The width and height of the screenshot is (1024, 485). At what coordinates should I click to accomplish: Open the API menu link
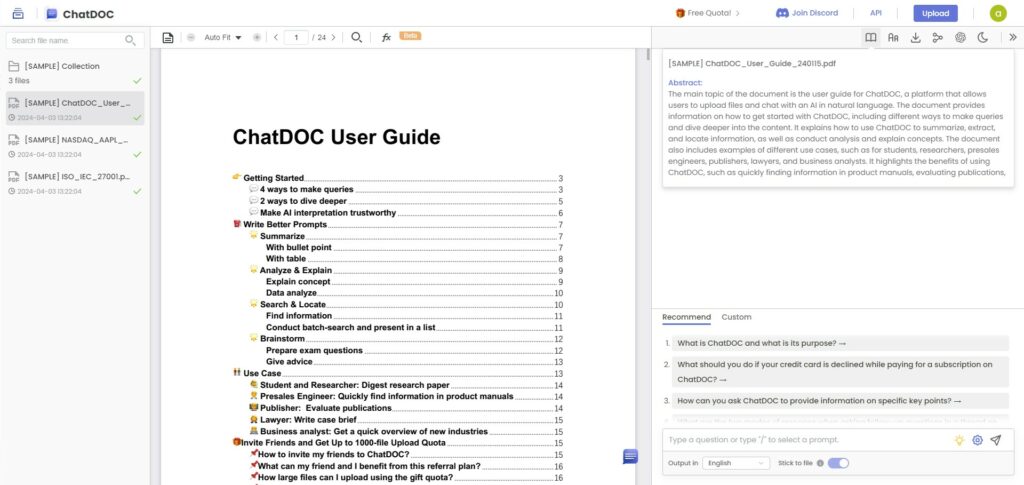point(875,13)
